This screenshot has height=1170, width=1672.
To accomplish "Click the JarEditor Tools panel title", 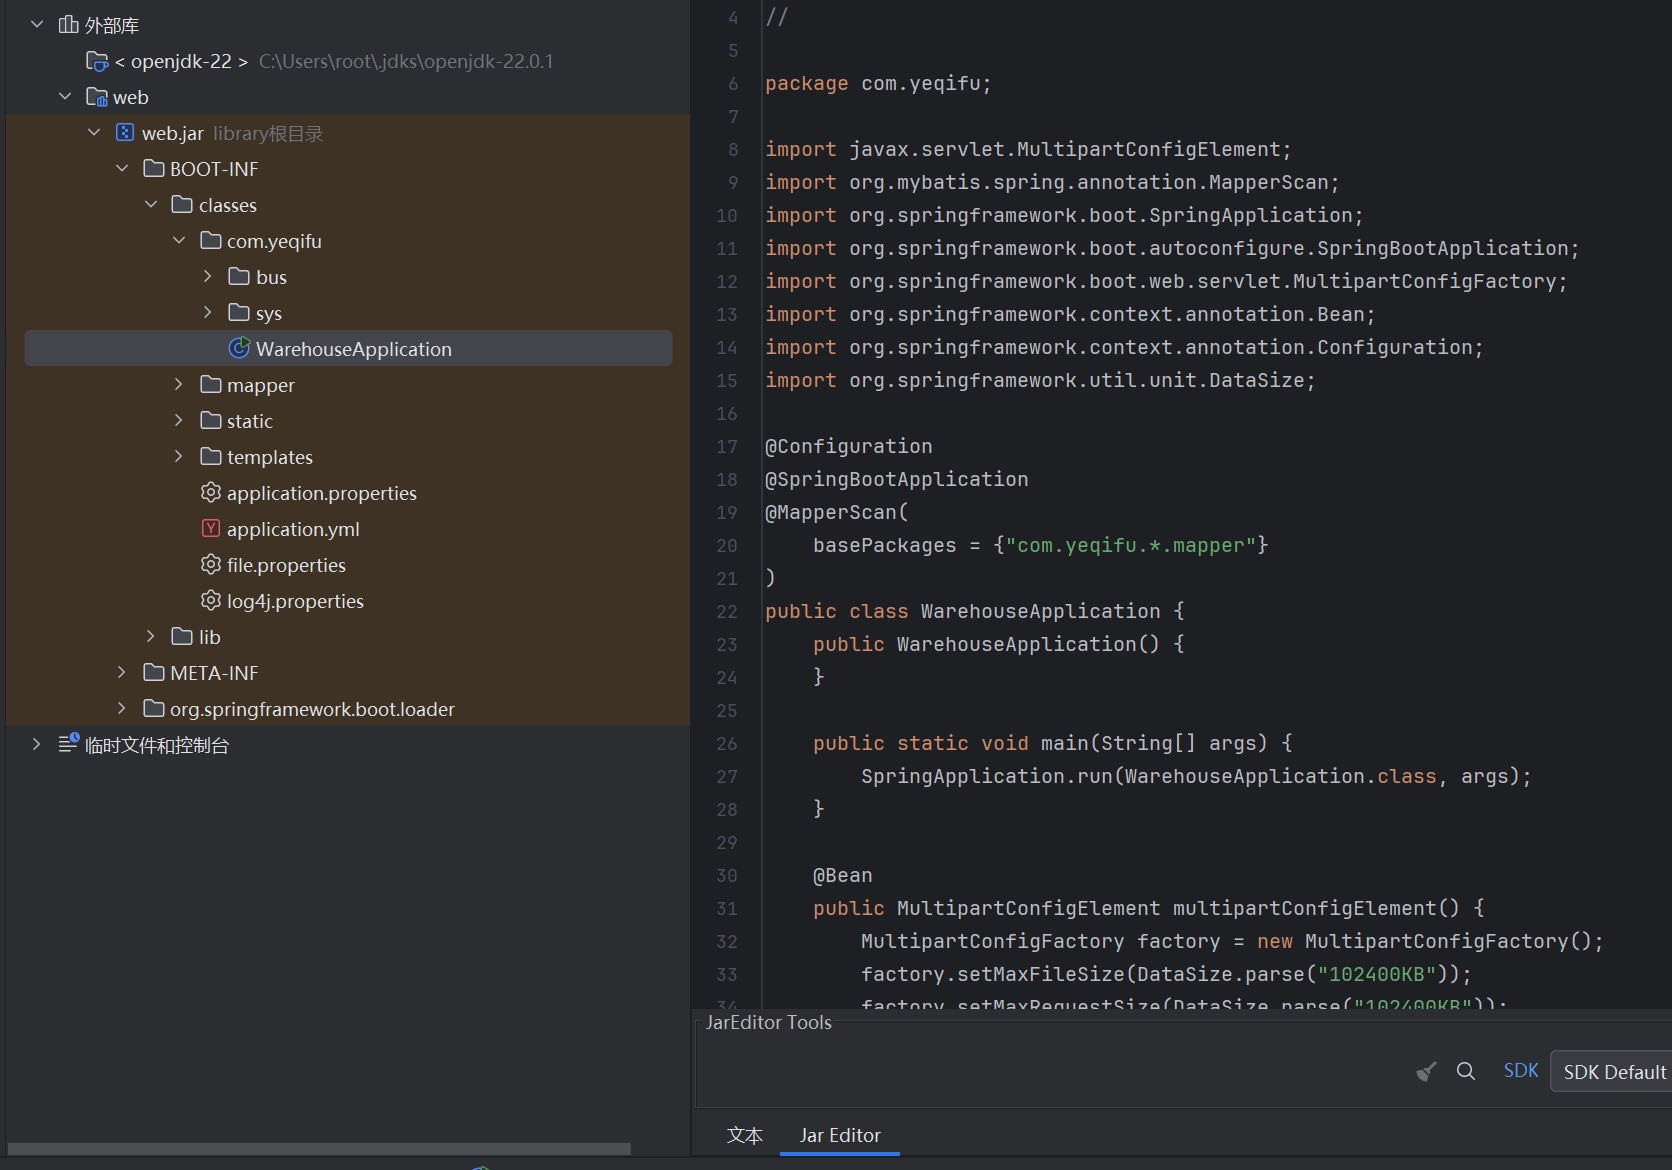I will (768, 1022).
